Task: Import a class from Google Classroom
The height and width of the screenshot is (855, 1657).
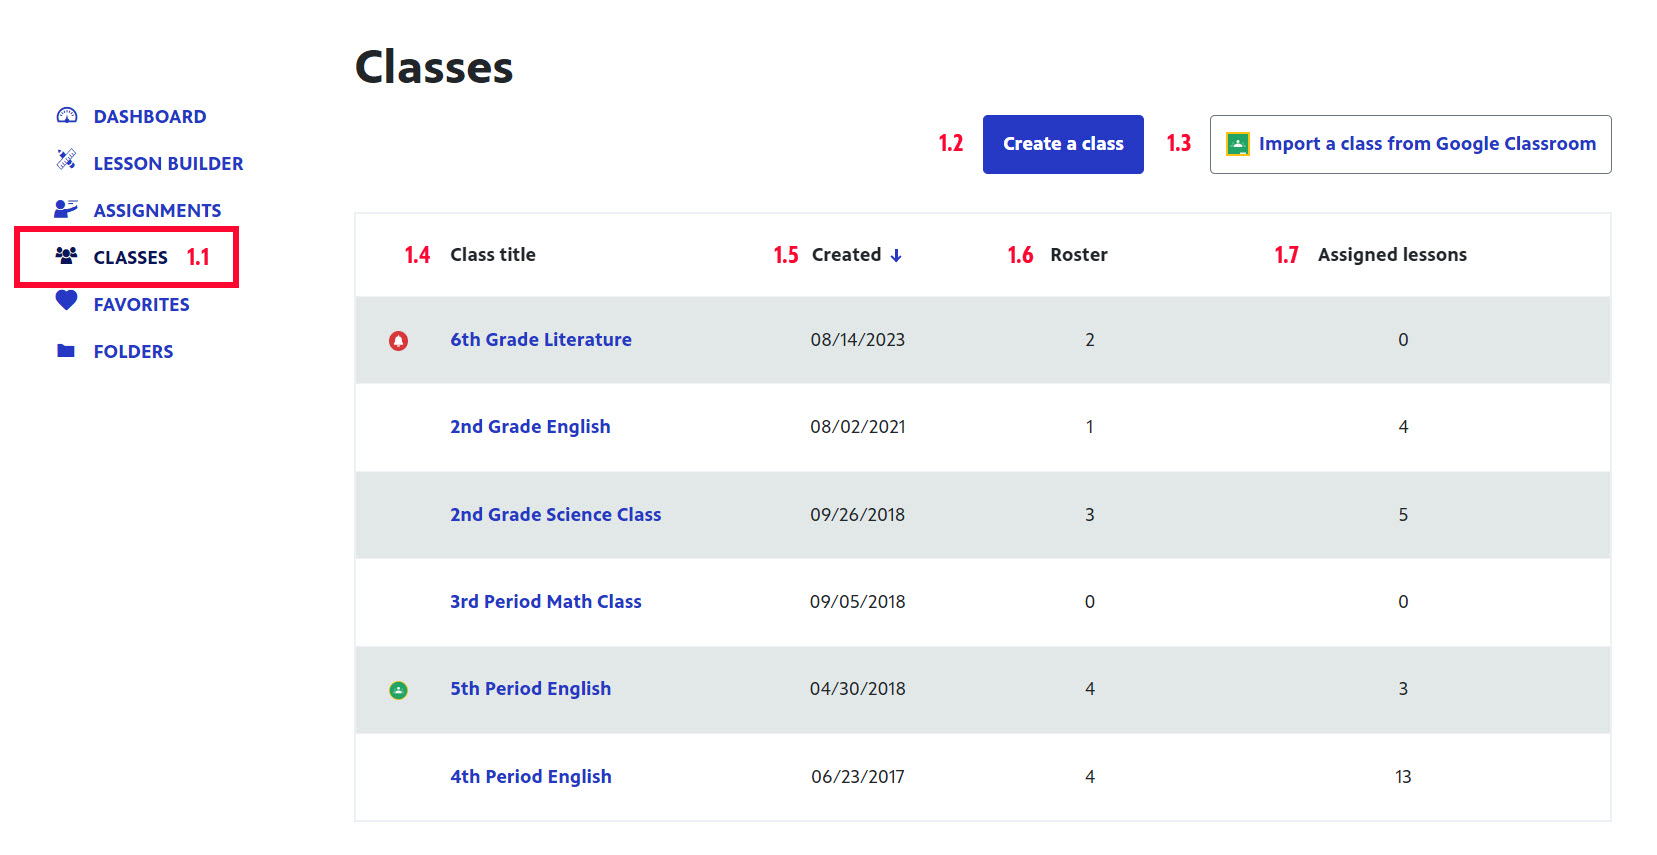Action: click(1410, 144)
